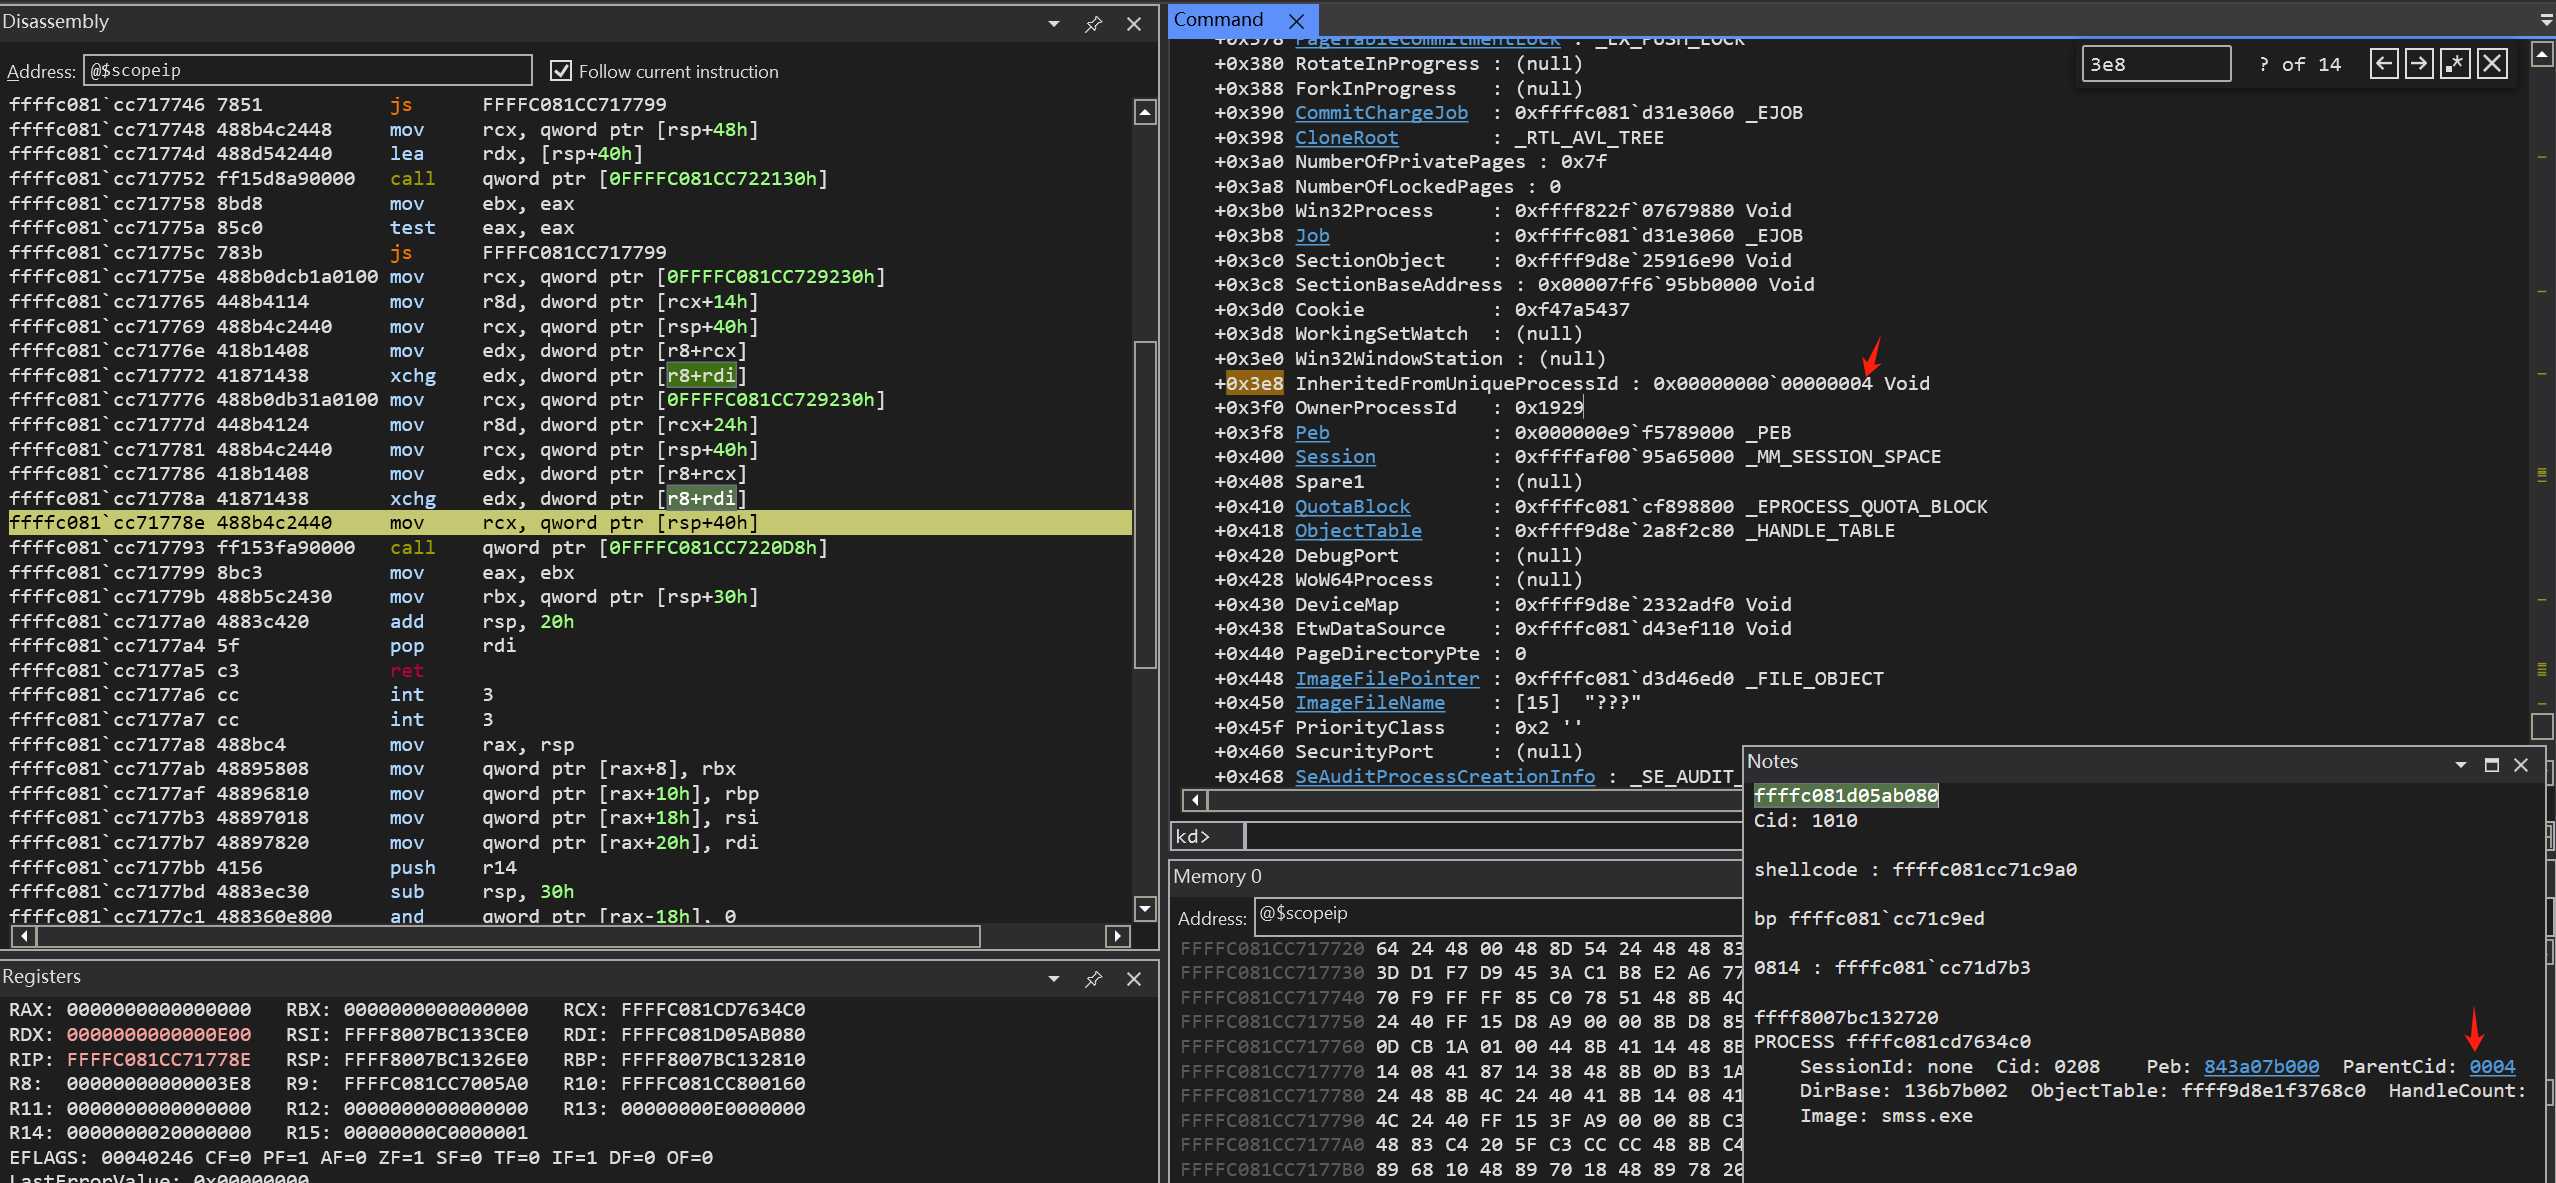Close the Registers panel
The height and width of the screenshot is (1183, 2556).
point(1134,978)
